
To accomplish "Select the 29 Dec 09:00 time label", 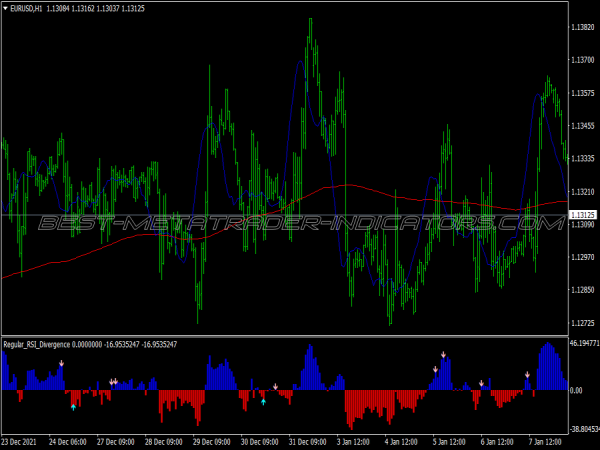I will click(212, 442).
